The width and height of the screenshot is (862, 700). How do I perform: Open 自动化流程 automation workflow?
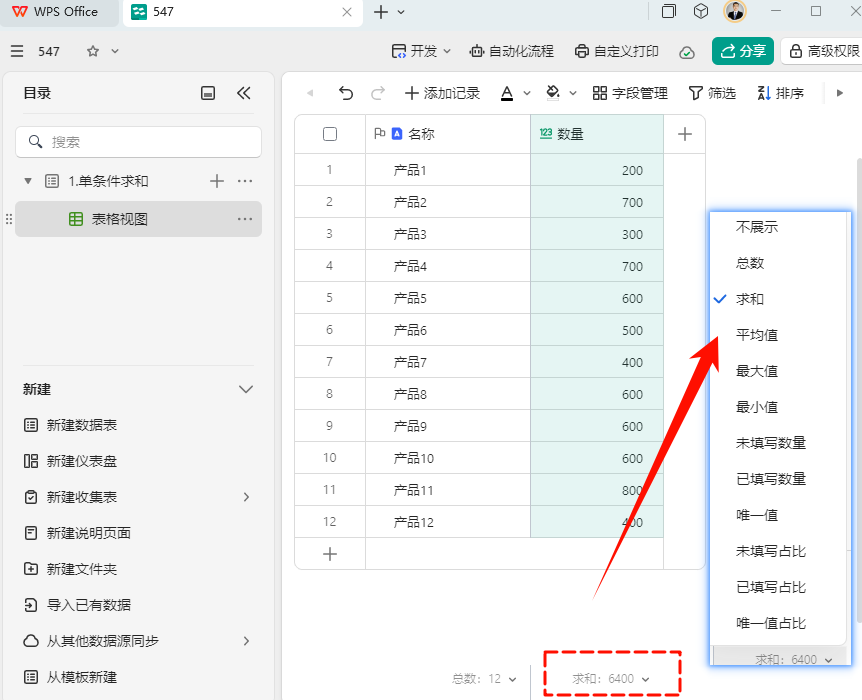(x=511, y=51)
